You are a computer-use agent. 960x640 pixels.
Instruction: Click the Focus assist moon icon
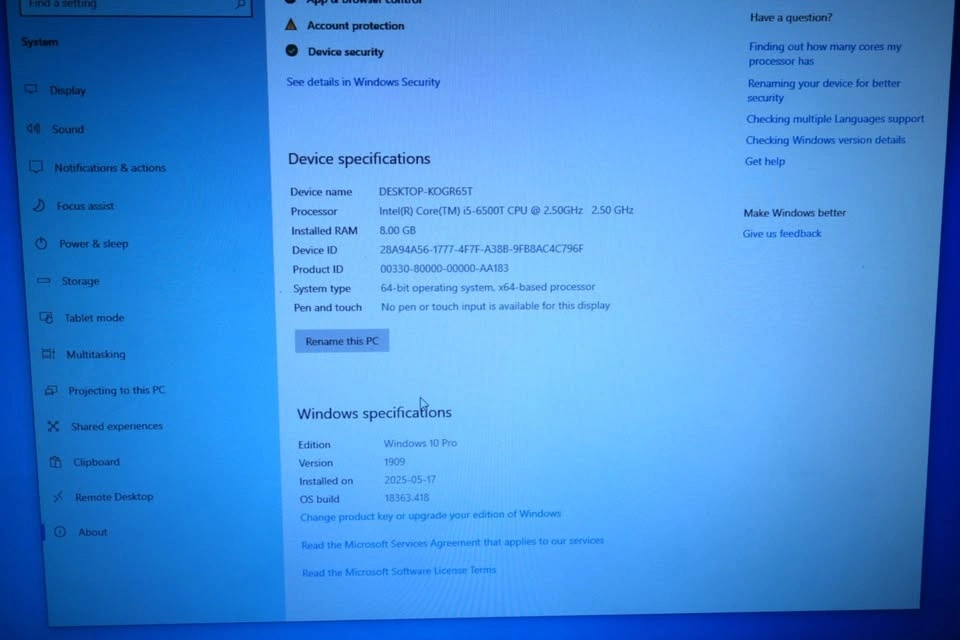click(39, 205)
